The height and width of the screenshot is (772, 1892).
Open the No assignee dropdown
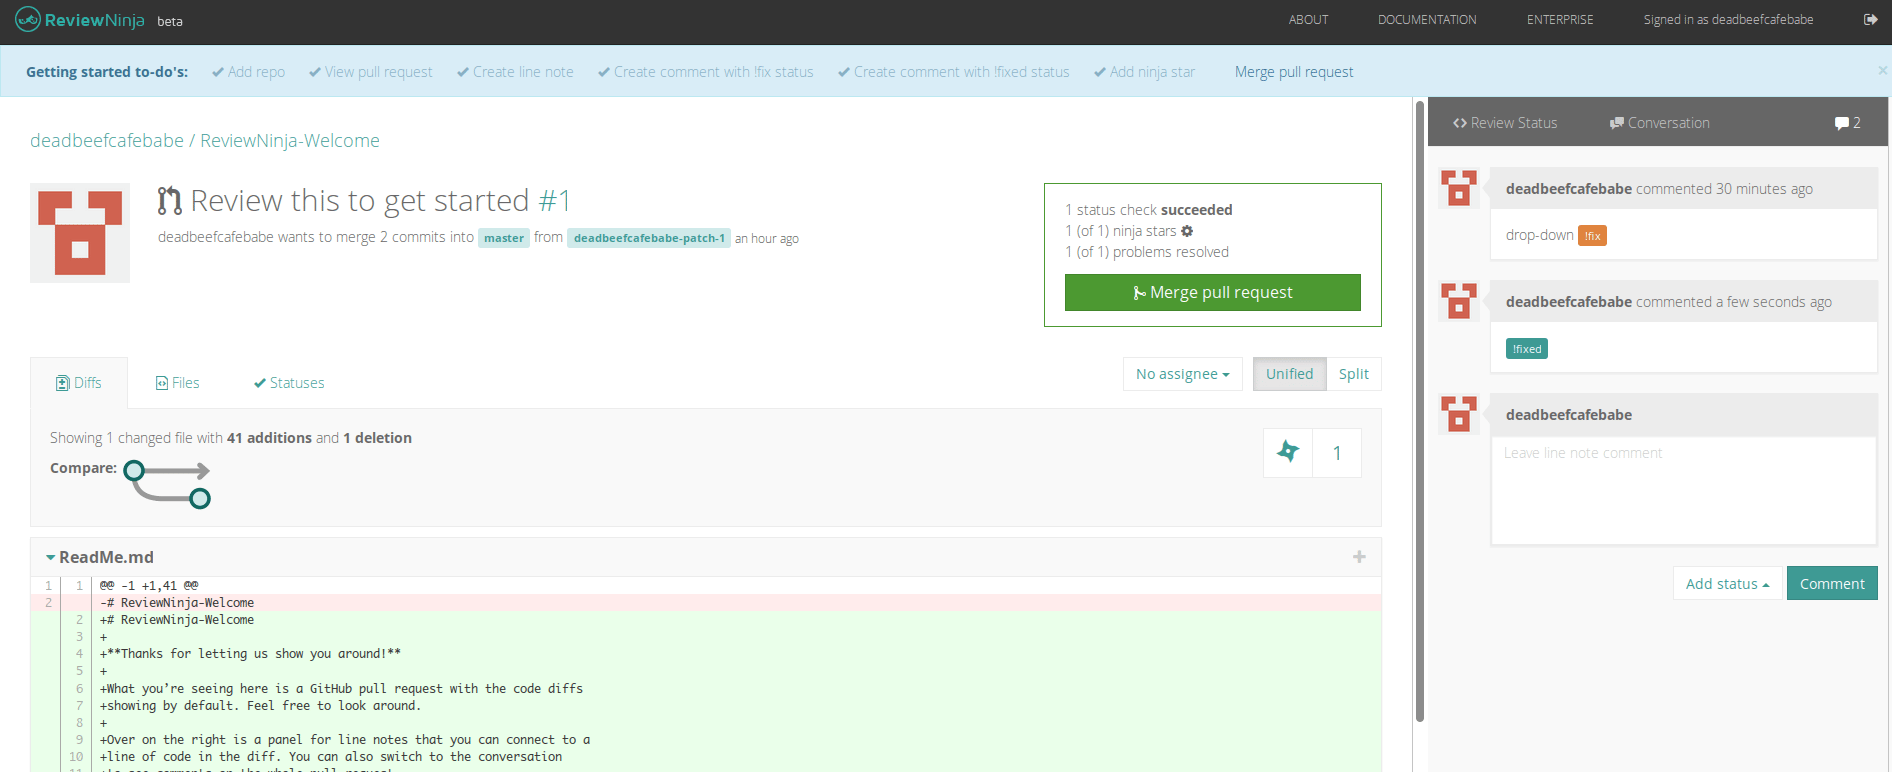(1182, 374)
